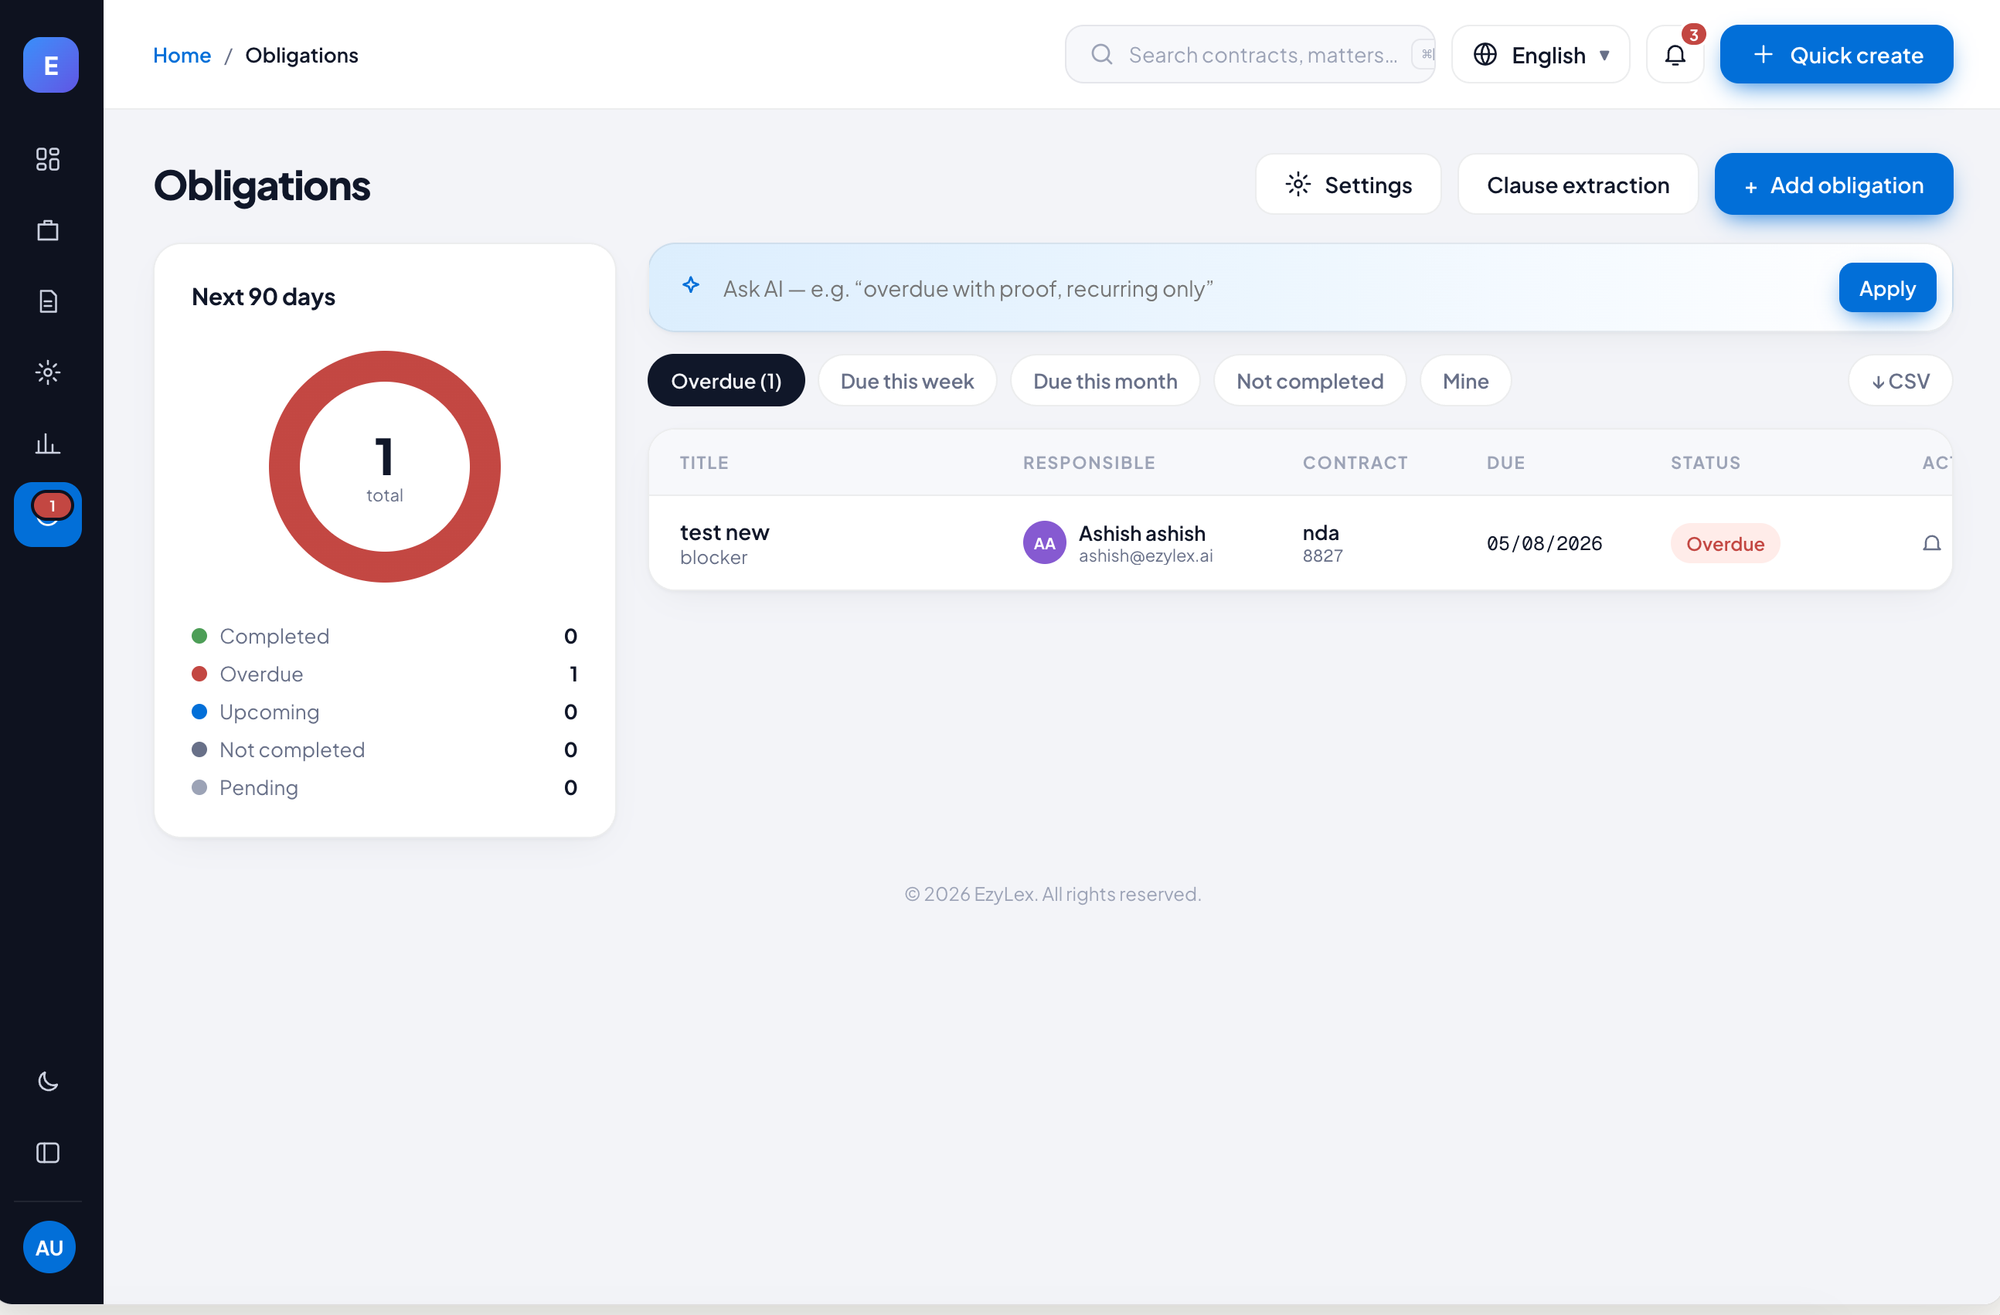
Task: Download the CSV export
Action: coord(1900,380)
